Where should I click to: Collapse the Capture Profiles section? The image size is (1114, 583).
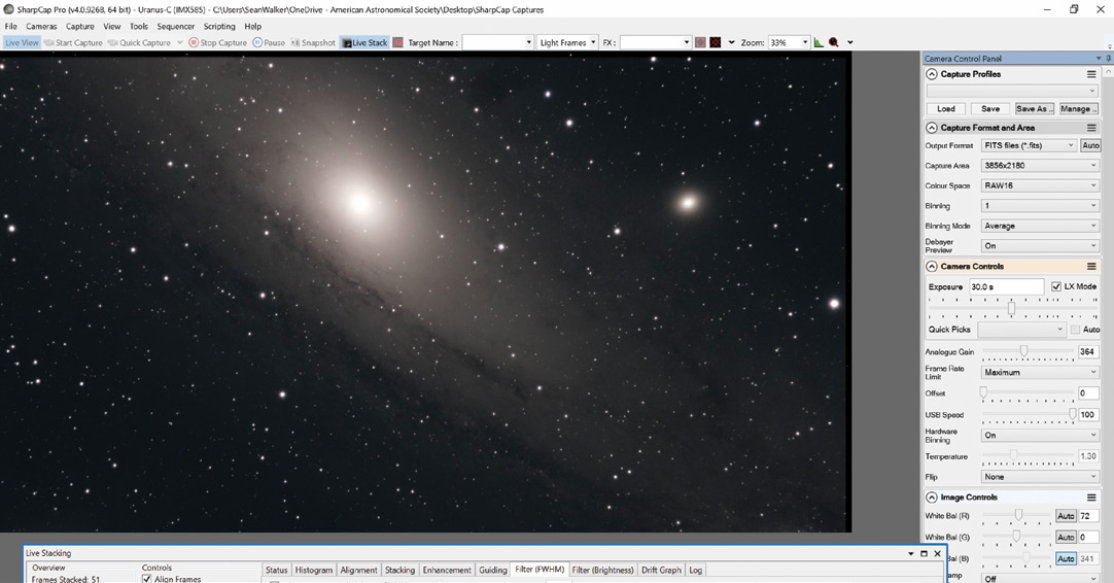pos(931,74)
